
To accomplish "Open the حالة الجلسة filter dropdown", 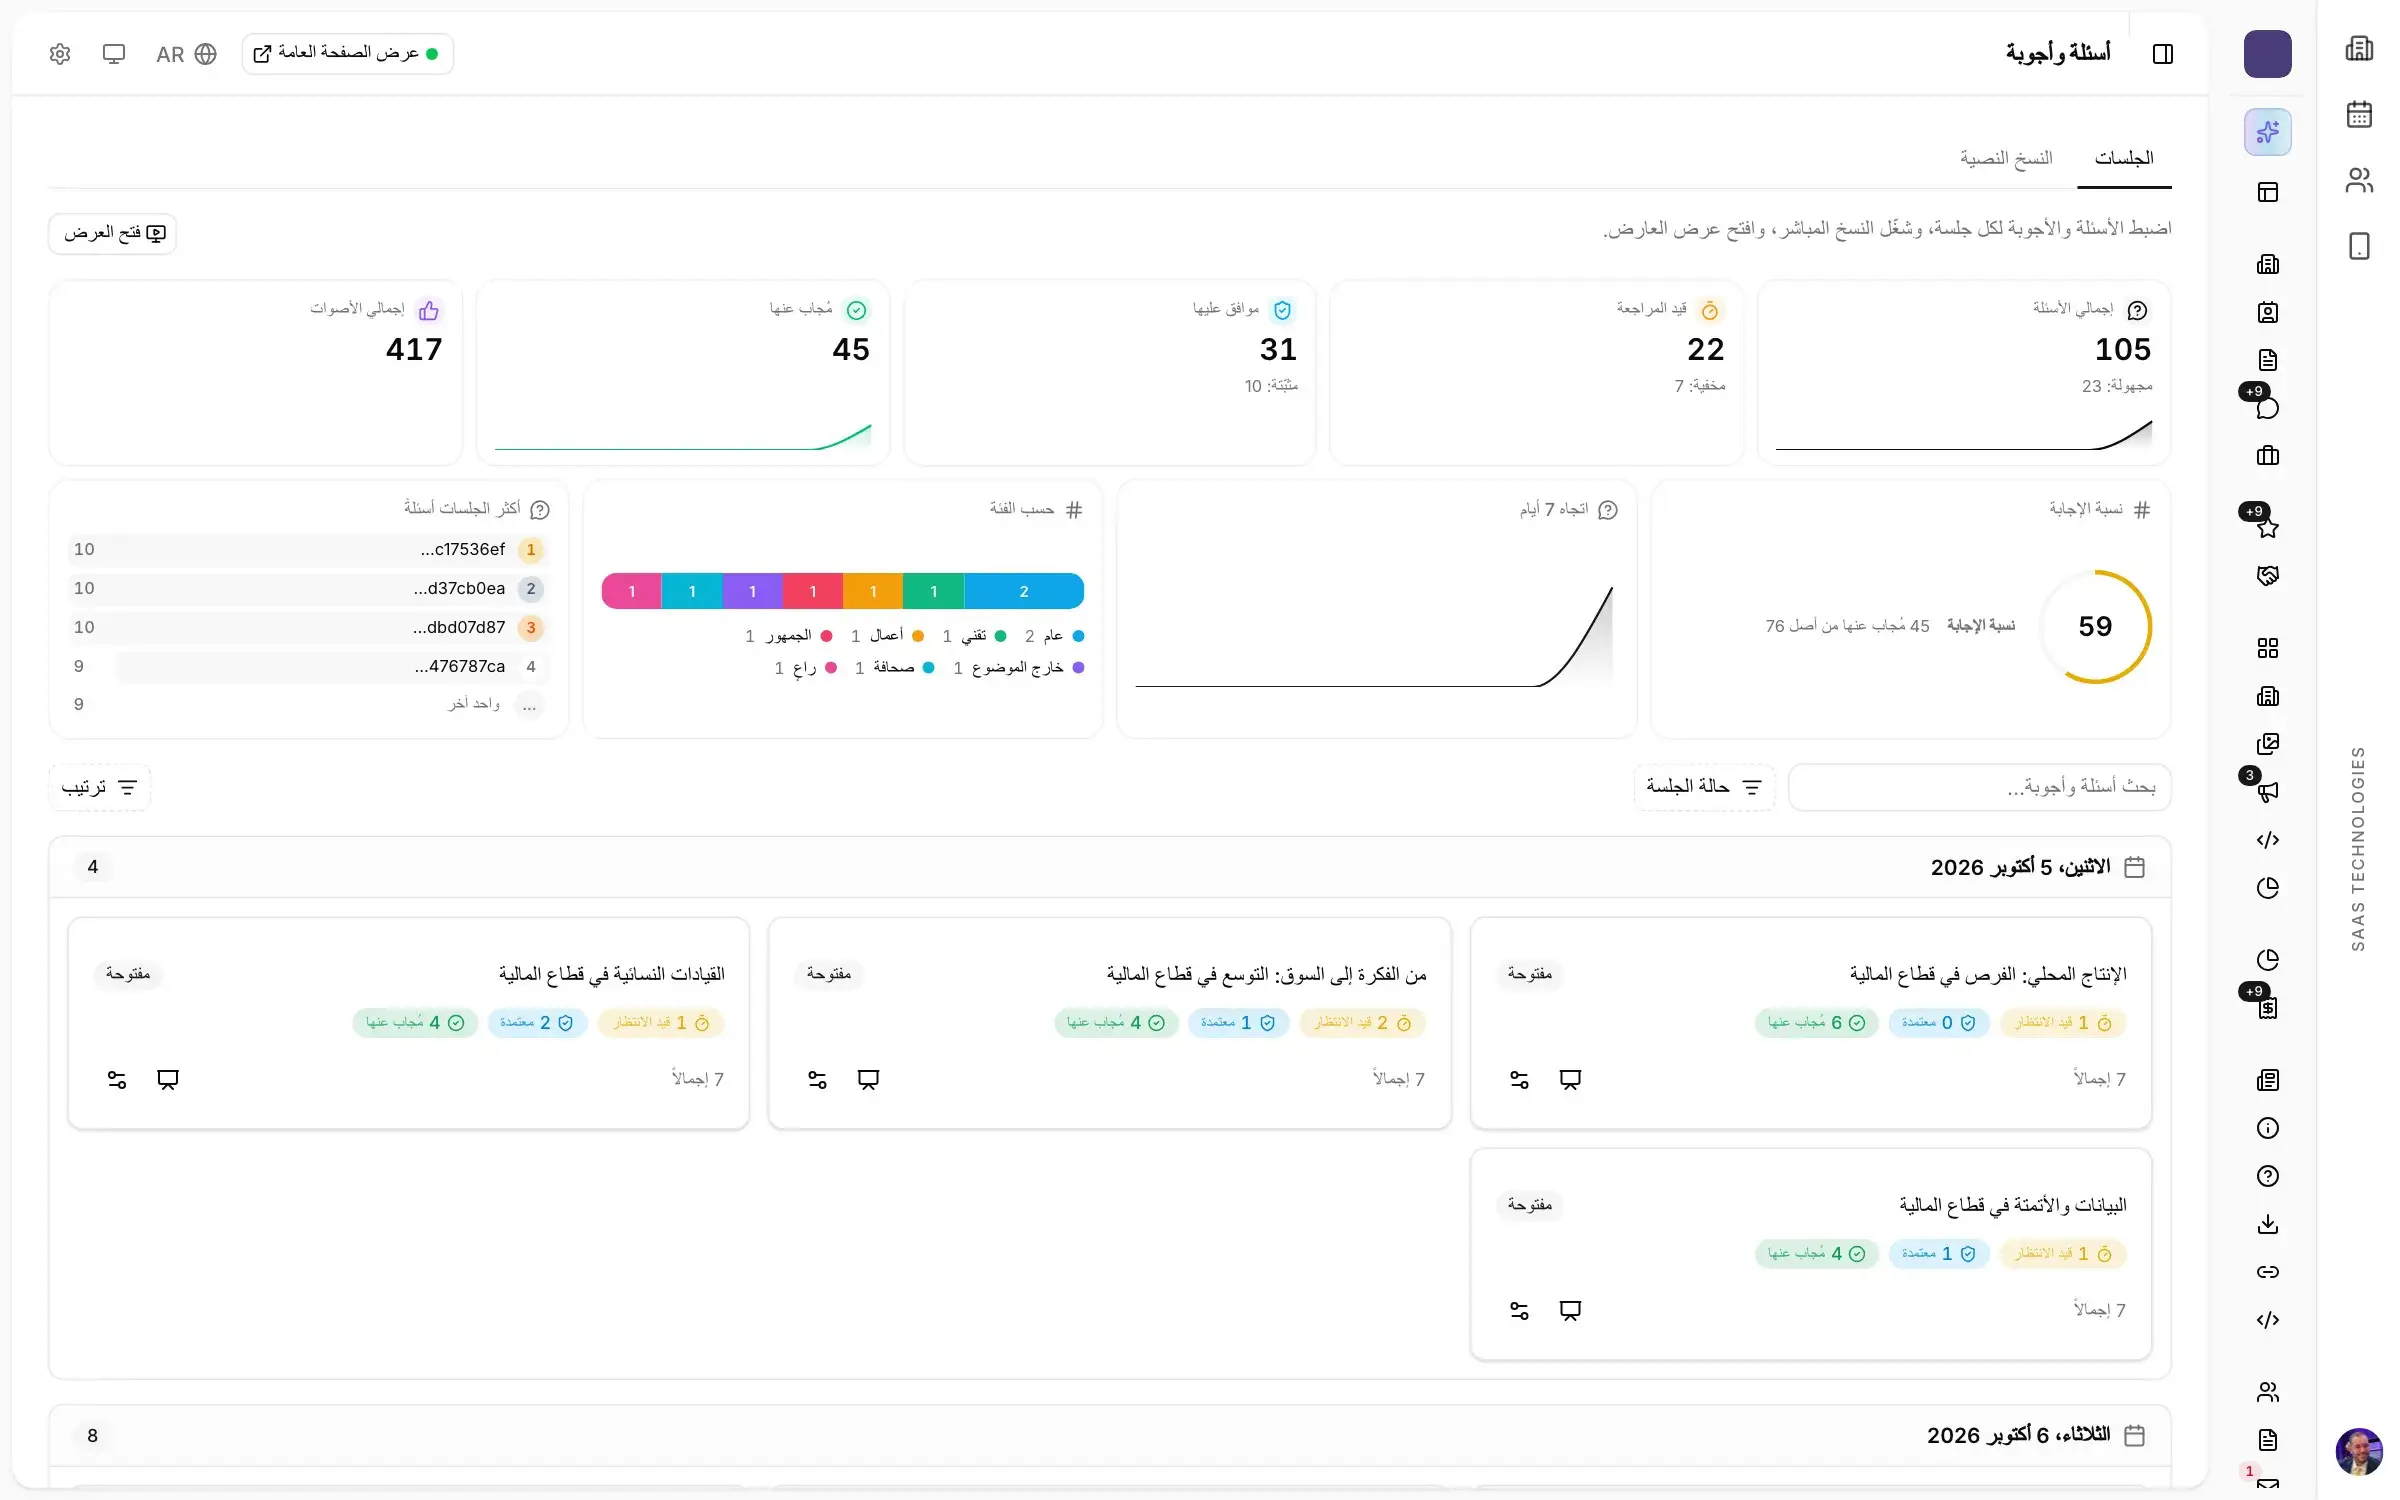I will click(x=1704, y=788).
